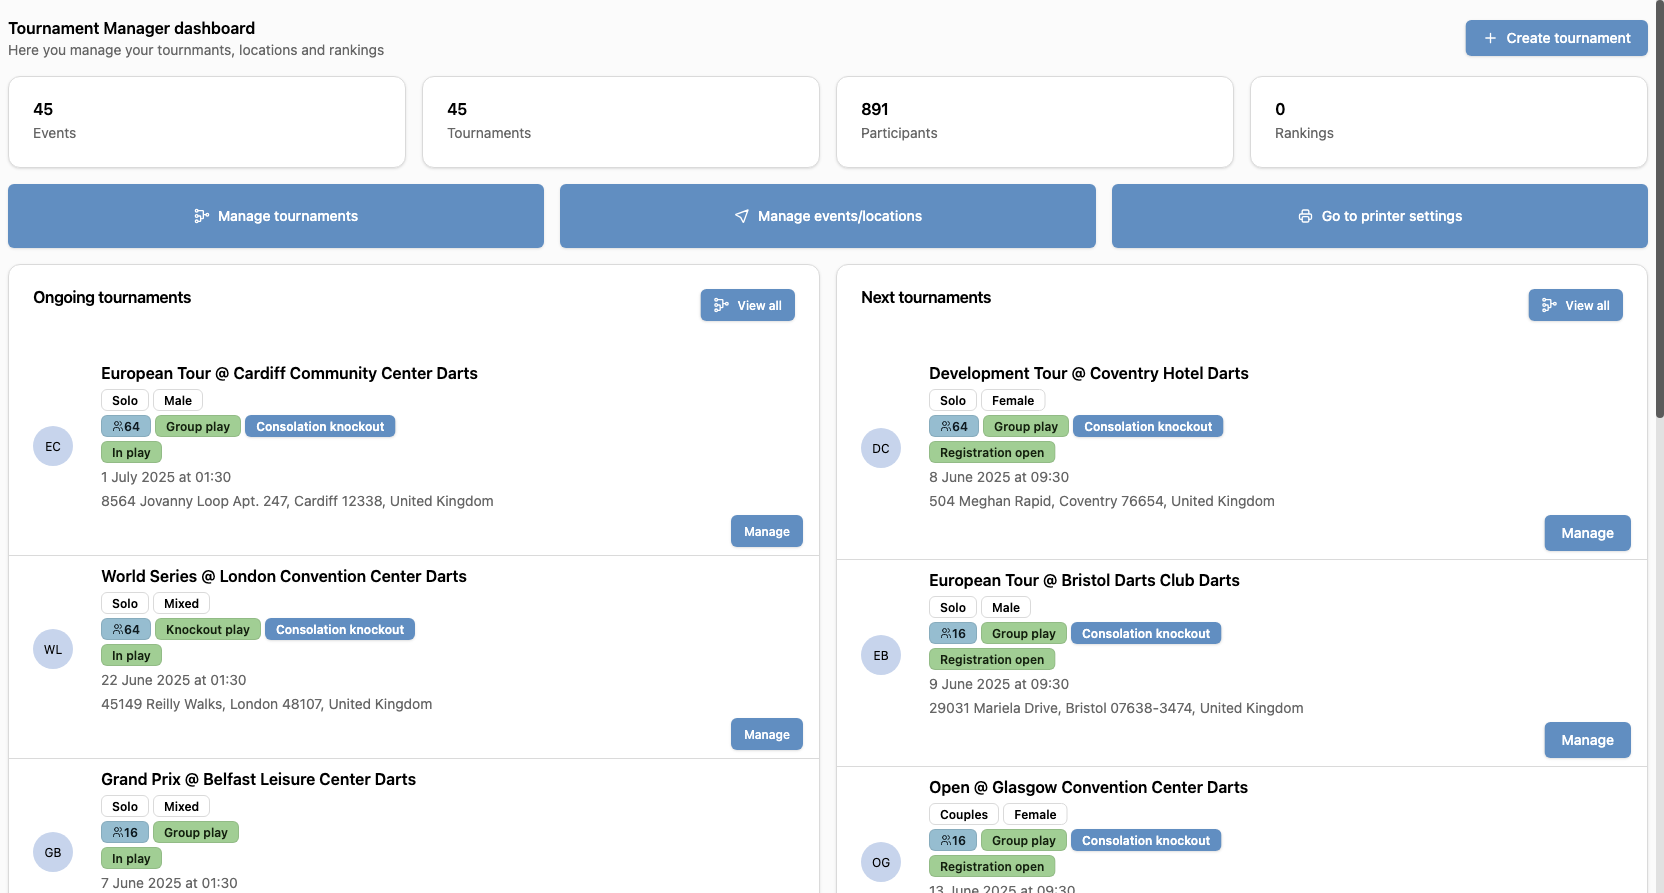Image resolution: width=1664 pixels, height=893 pixels.
Task: Click bracket icon in Ongoing tournaments View all
Action: [x=721, y=305]
